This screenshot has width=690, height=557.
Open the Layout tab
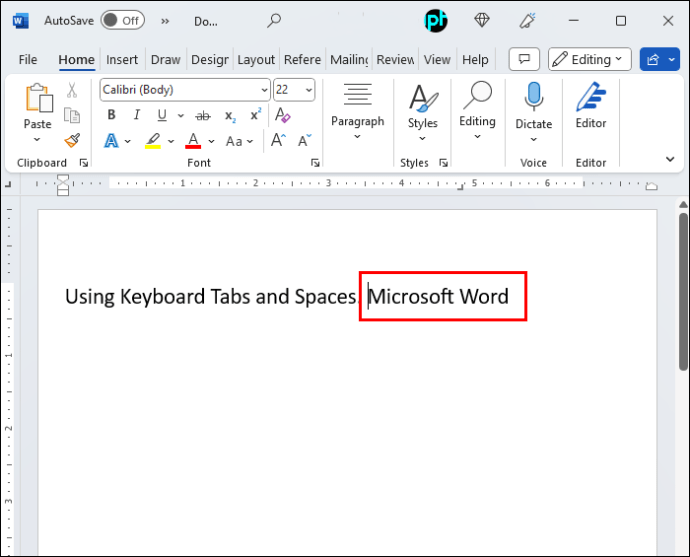click(256, 59)
